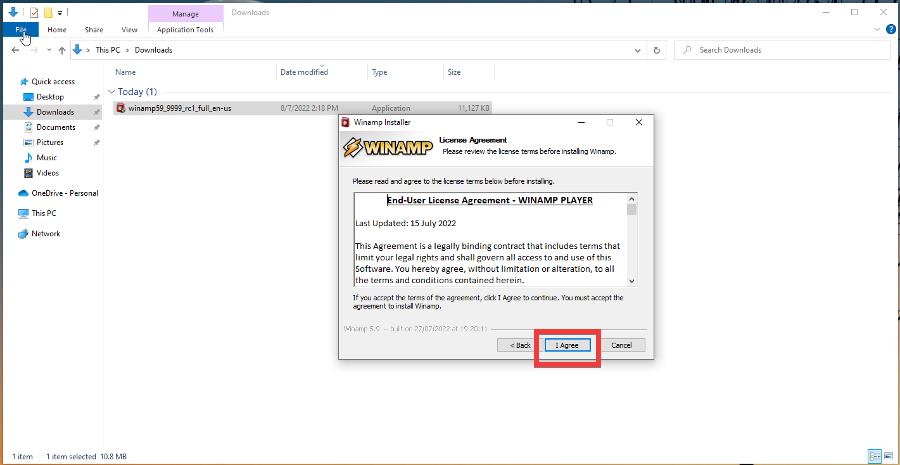Go up one folder level

tap(62, 50)
